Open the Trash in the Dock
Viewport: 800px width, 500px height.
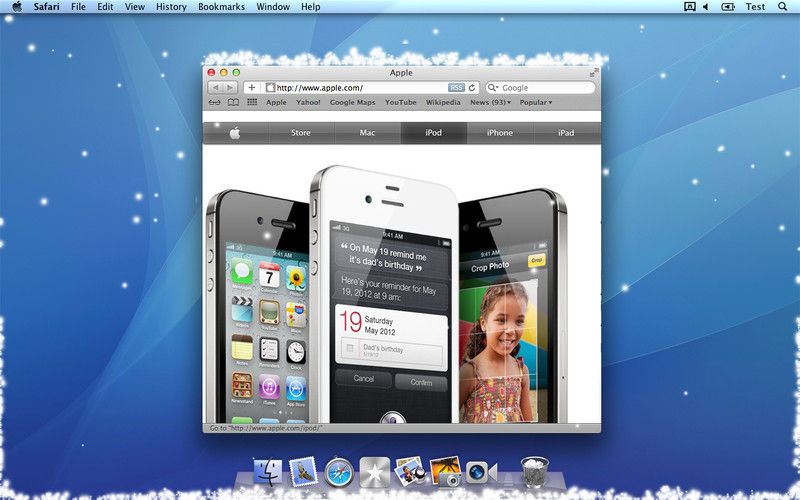click(x=535, y=472)
